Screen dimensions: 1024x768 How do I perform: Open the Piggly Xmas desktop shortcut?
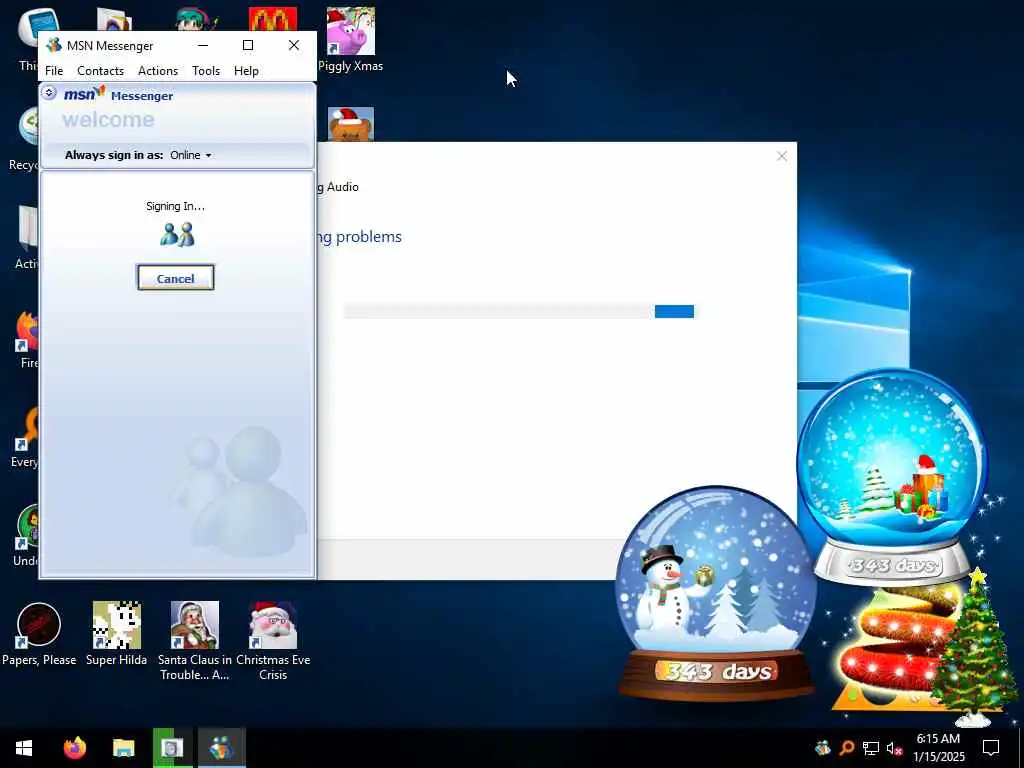click(x=351, y=39)
